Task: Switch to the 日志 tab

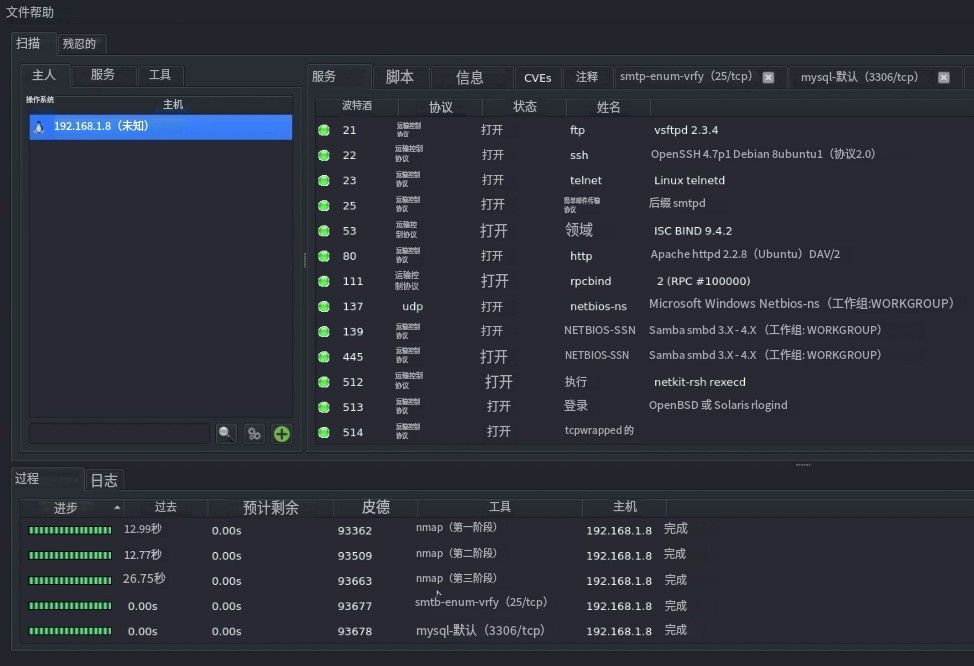Action: (103, 480)
